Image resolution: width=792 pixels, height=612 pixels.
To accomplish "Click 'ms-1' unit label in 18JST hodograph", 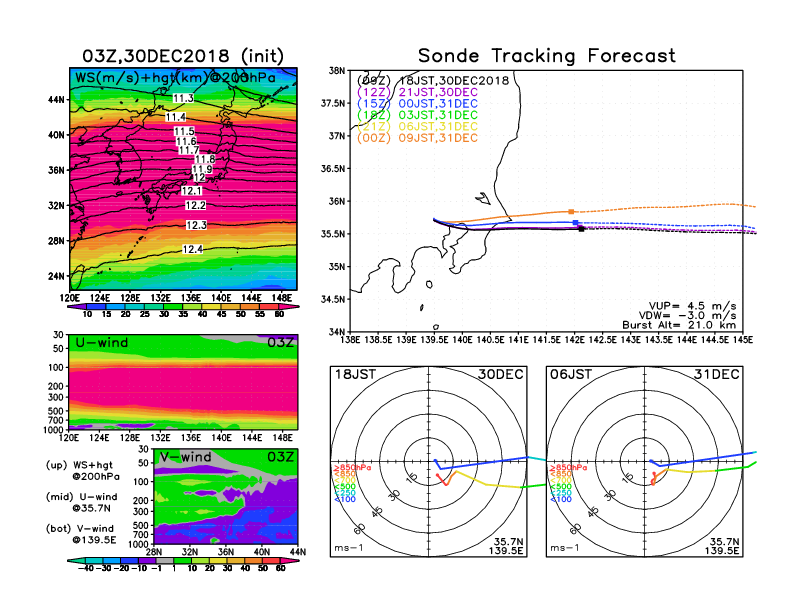I will pyautogui.click(x=349, y=548).
